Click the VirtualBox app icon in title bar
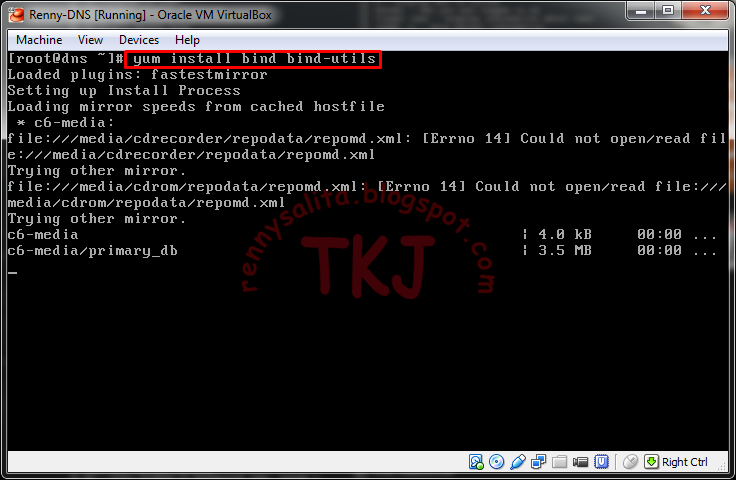This screenshot has height=480, width=736. (x=16, y=15)
